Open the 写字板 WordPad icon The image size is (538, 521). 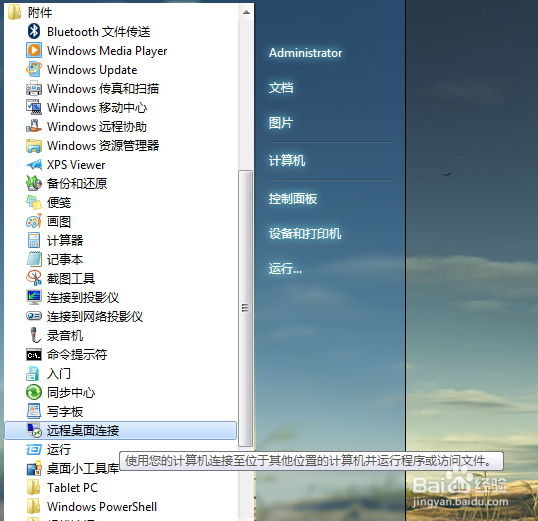34,411
